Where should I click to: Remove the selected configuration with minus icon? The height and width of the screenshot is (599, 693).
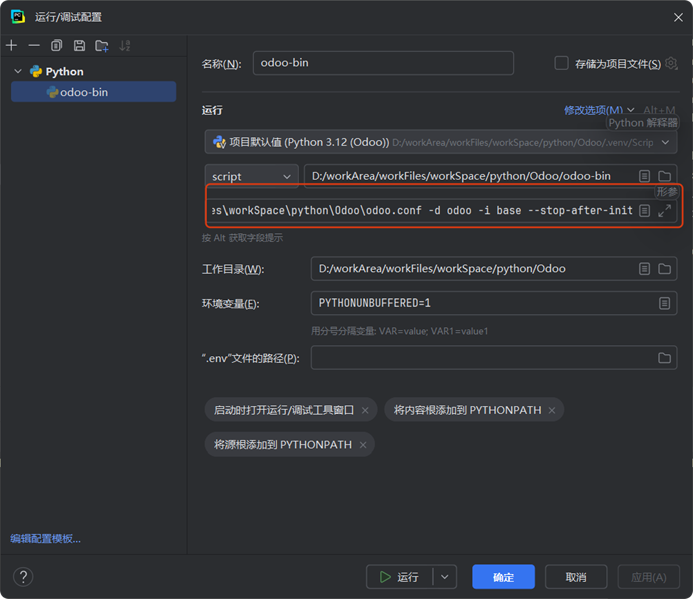tap(34, 45)
